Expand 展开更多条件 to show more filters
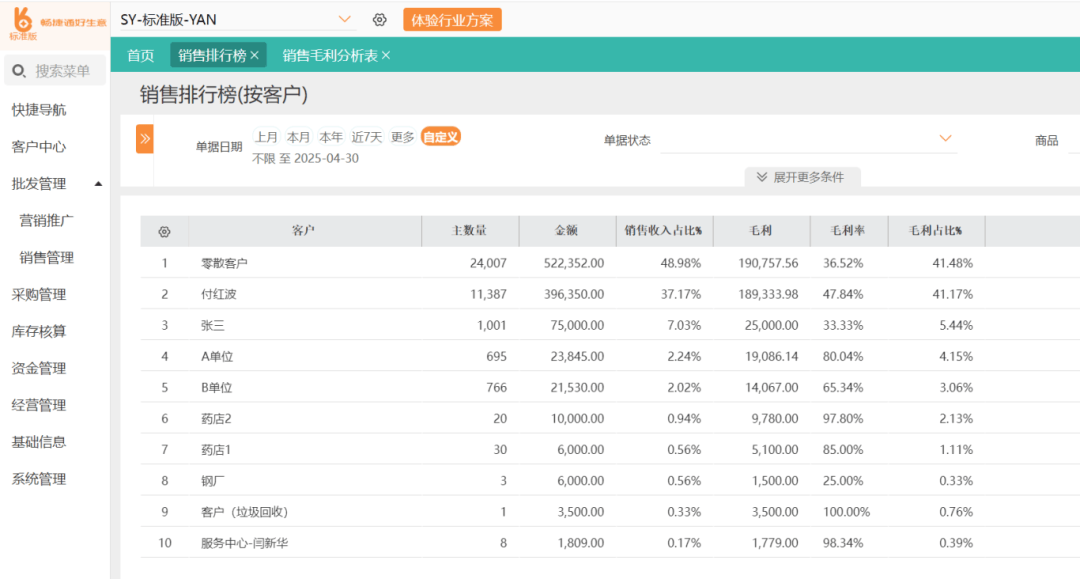The image size is (1080, 579). 803,176
